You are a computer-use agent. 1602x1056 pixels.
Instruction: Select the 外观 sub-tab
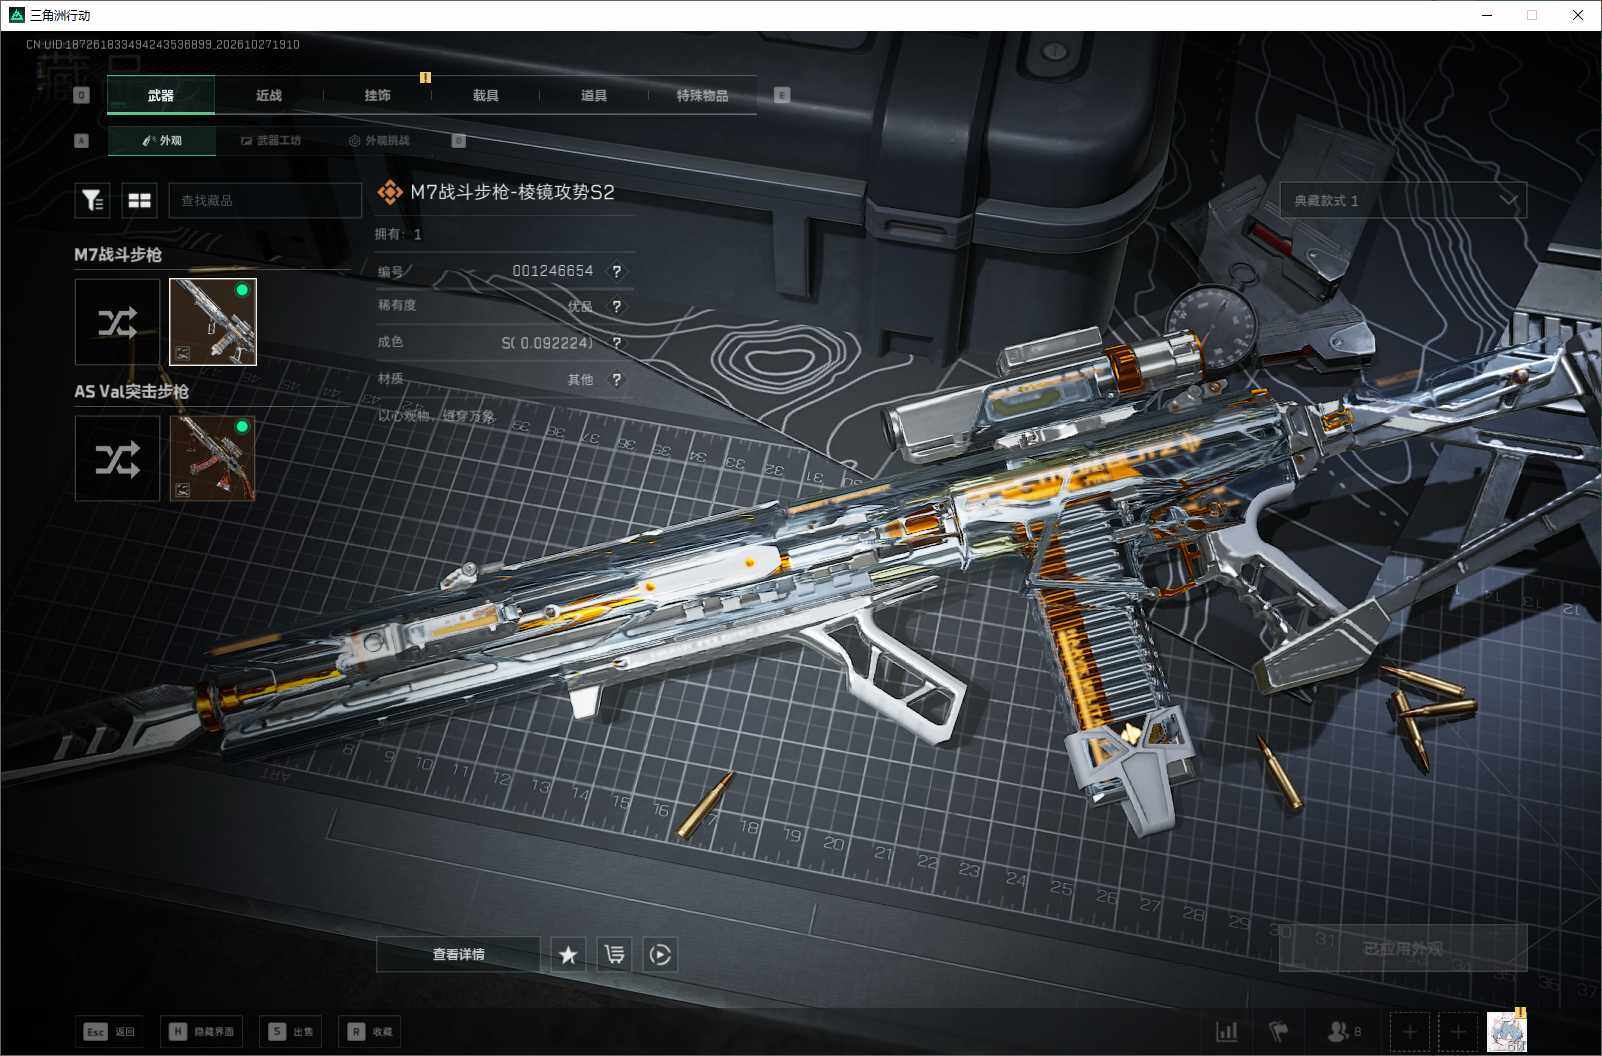point(162,141)
